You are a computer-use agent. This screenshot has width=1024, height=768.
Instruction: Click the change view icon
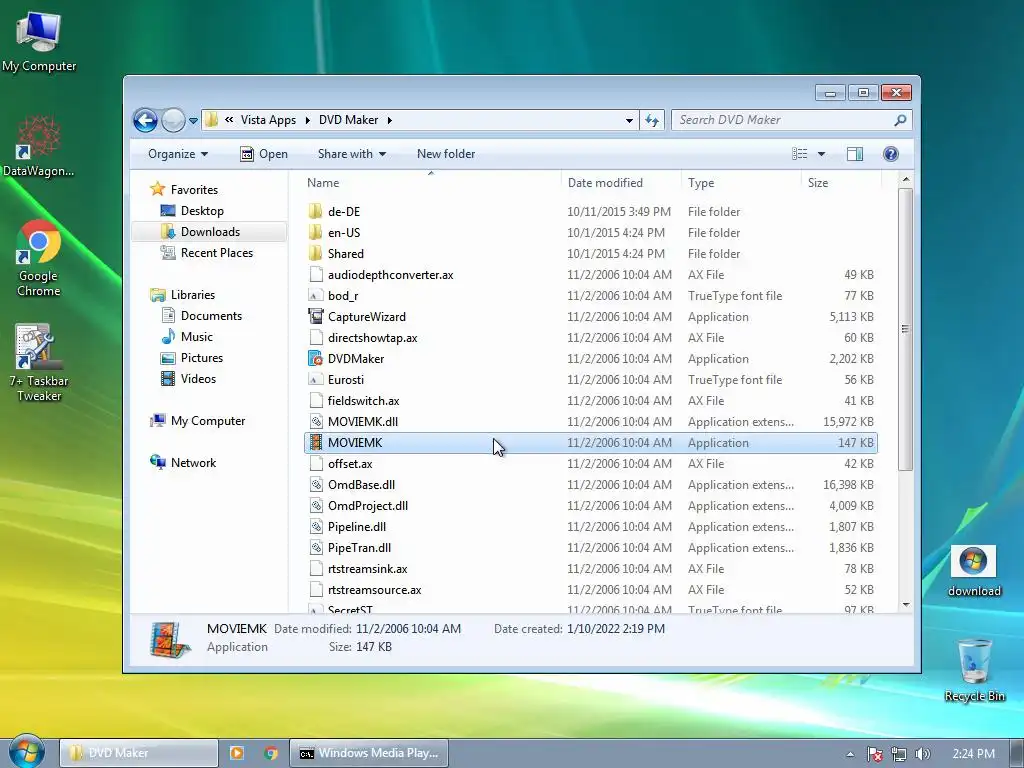799,154
